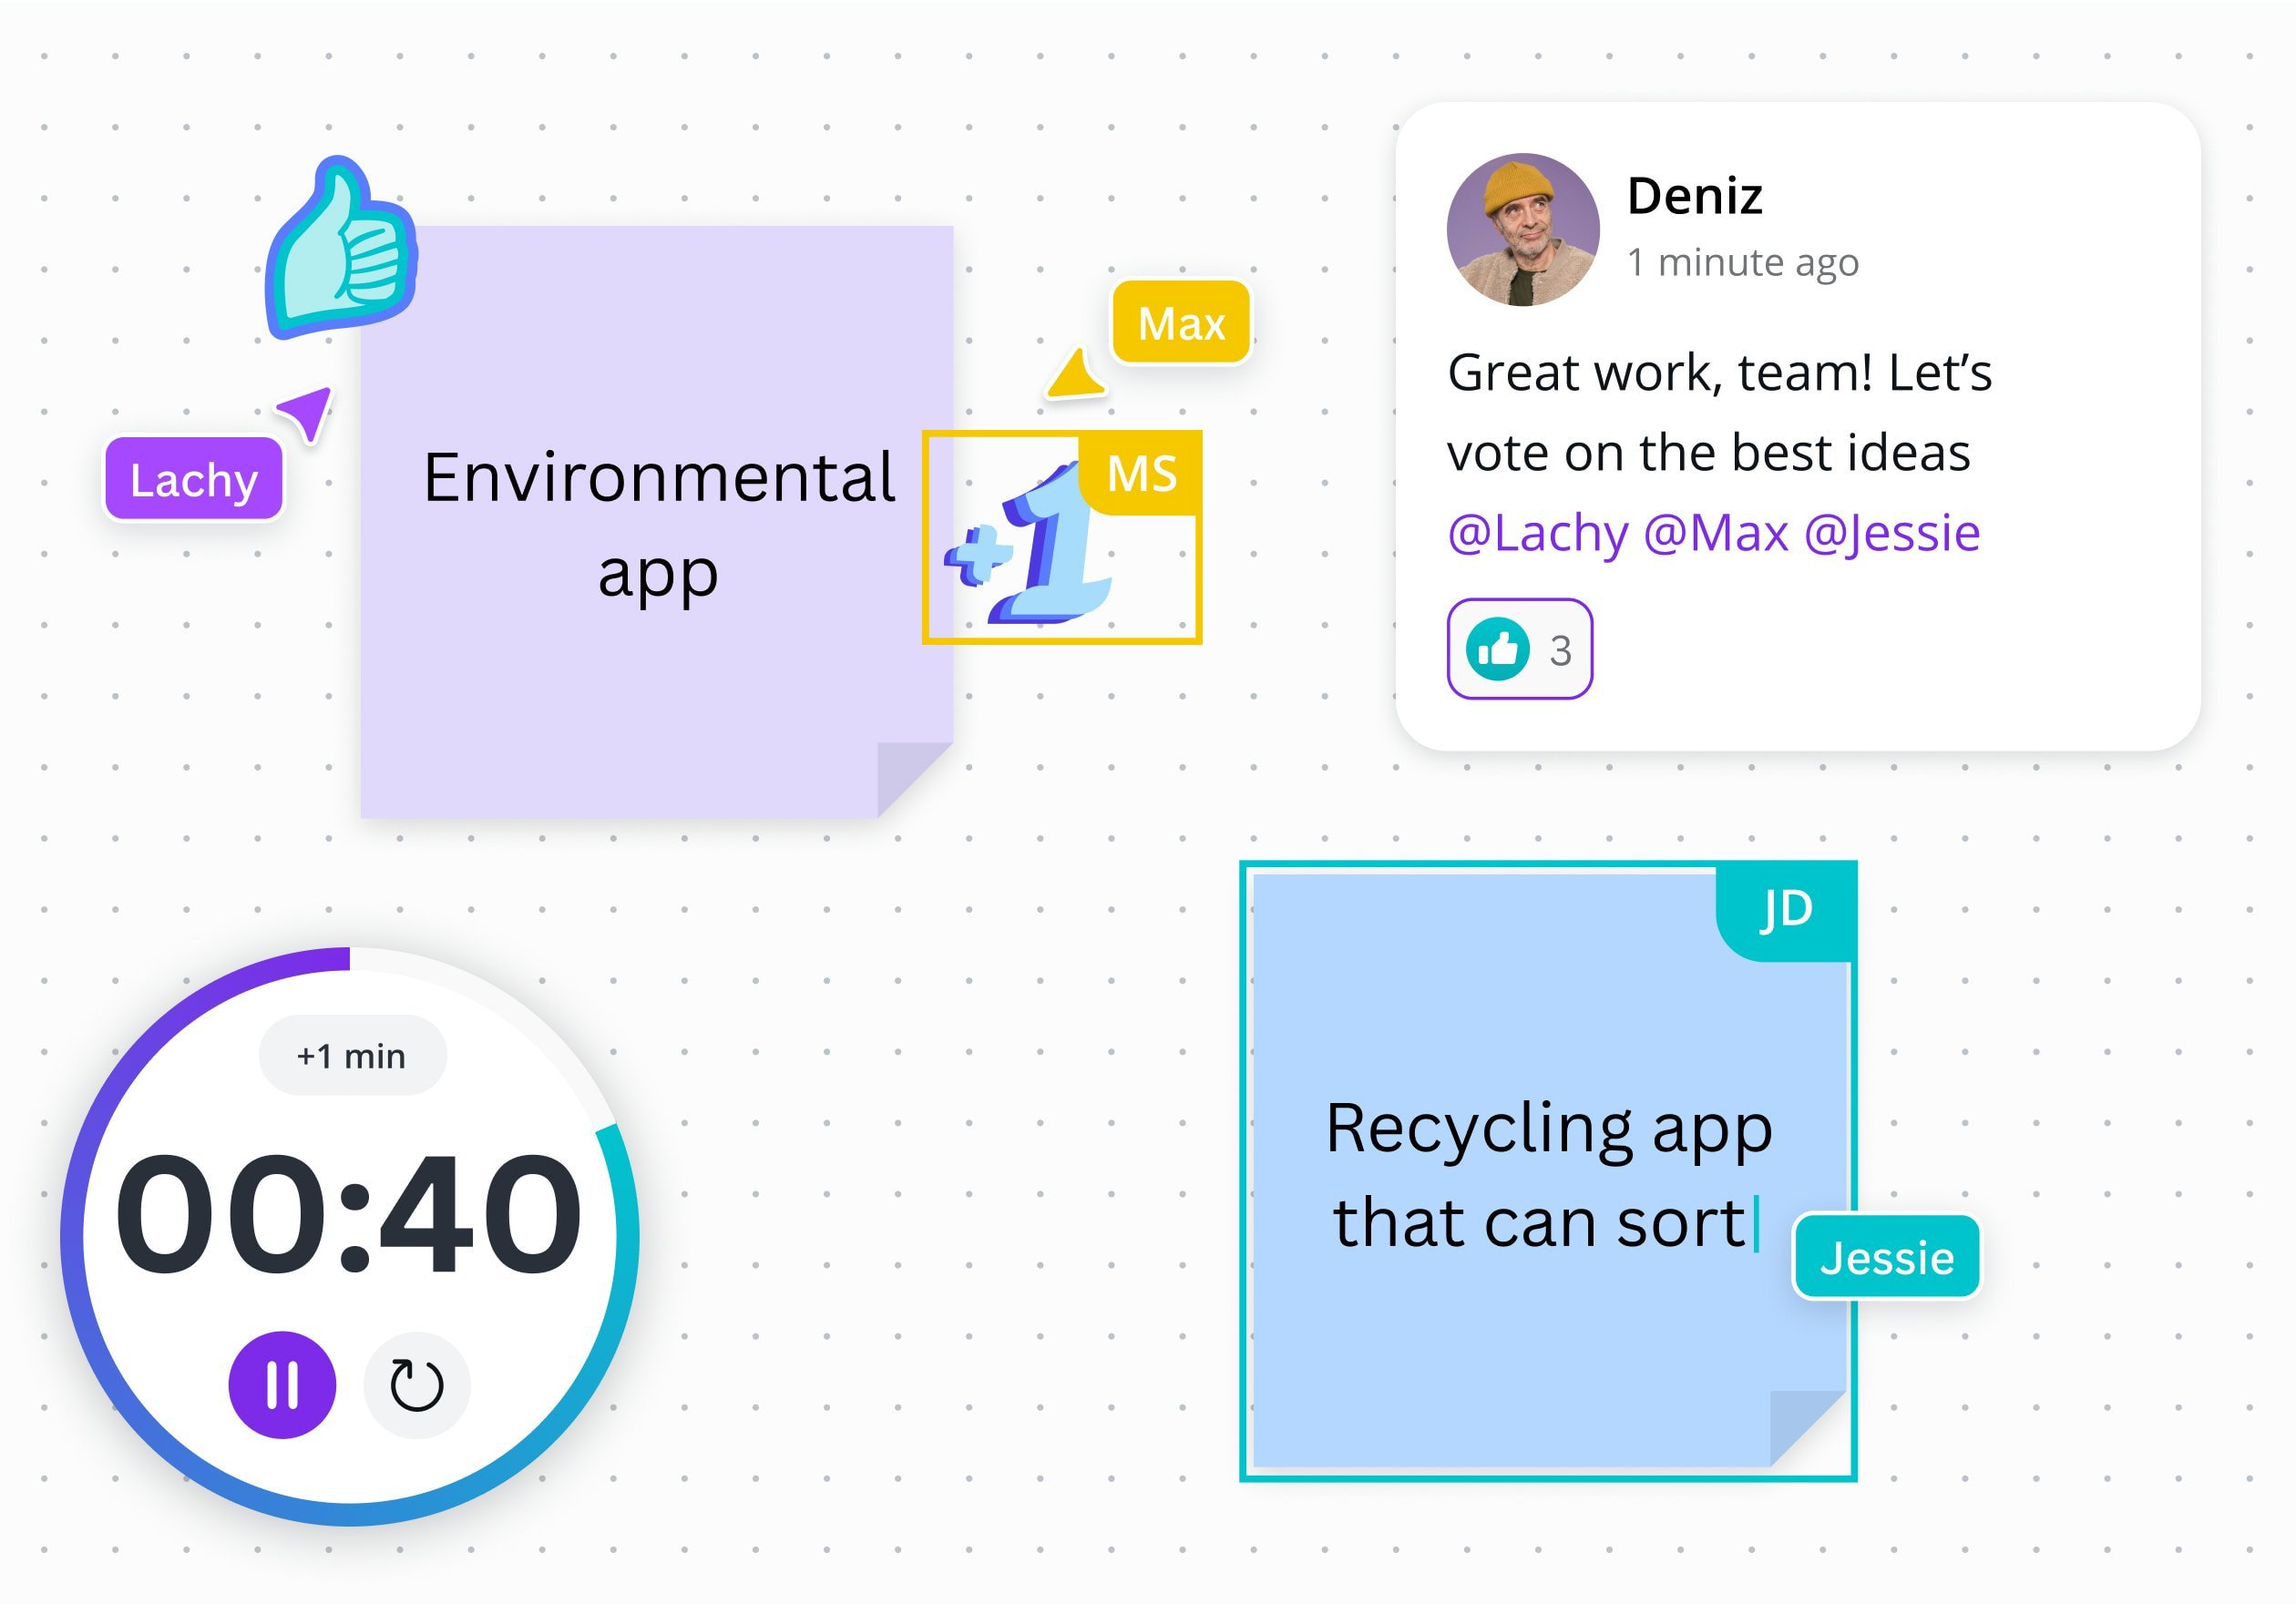Pause the countdown timer

282,1385
